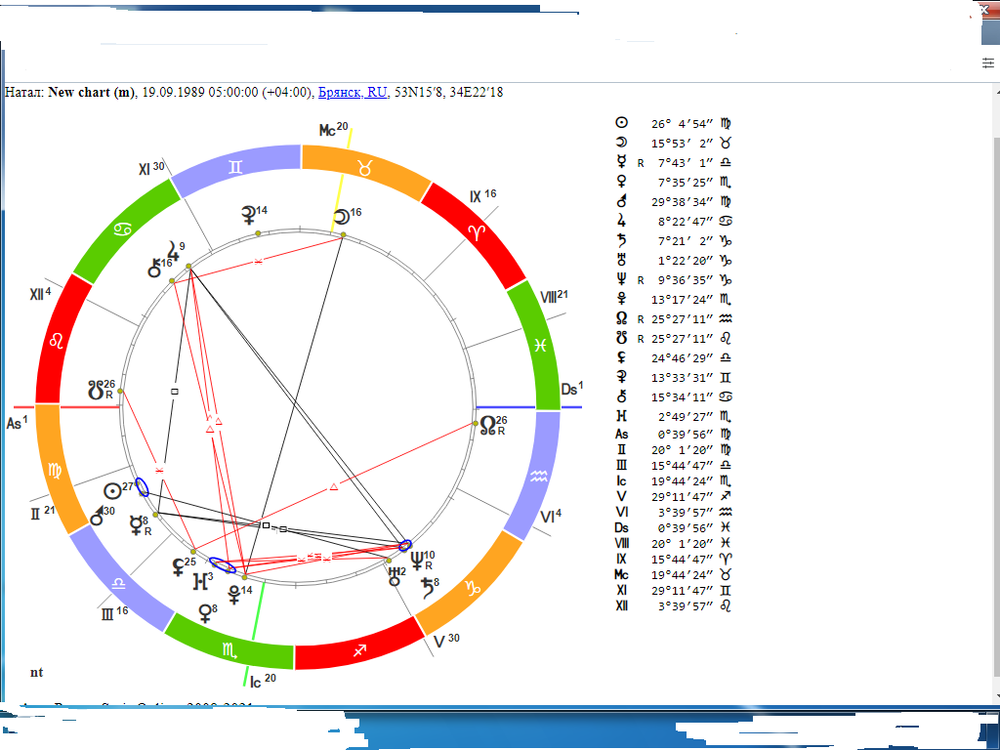The width and height of the screenshot is (1000, 750).
Task: Select the "V 30" house cusp label on the wheel
Action: click(x=446, y=640)
